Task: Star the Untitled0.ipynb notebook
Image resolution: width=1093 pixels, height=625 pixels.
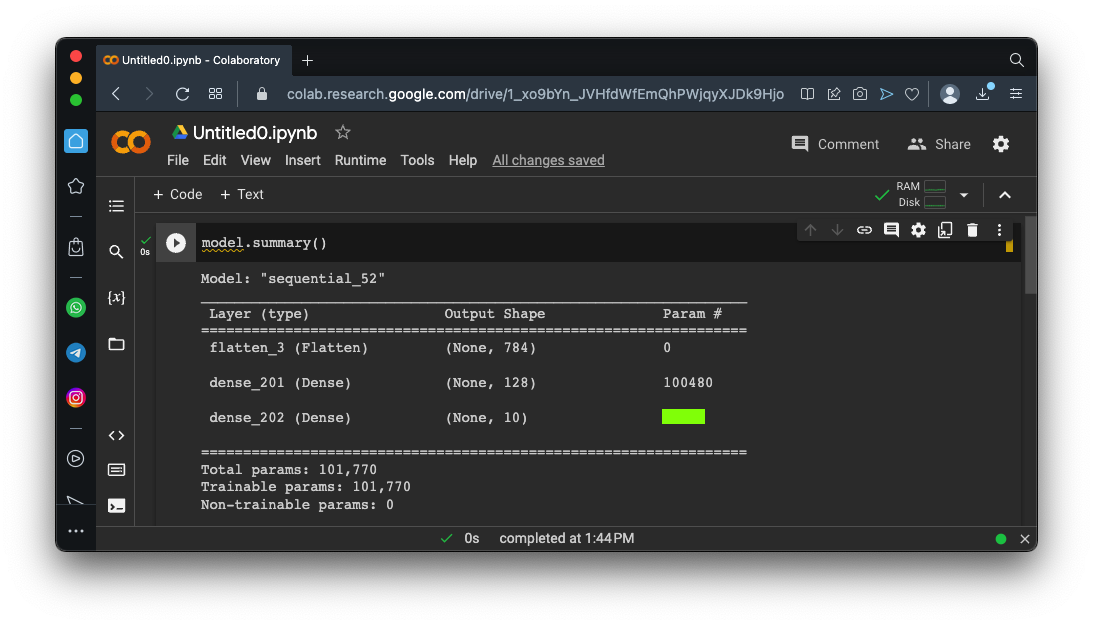Action: pos(343,132)
